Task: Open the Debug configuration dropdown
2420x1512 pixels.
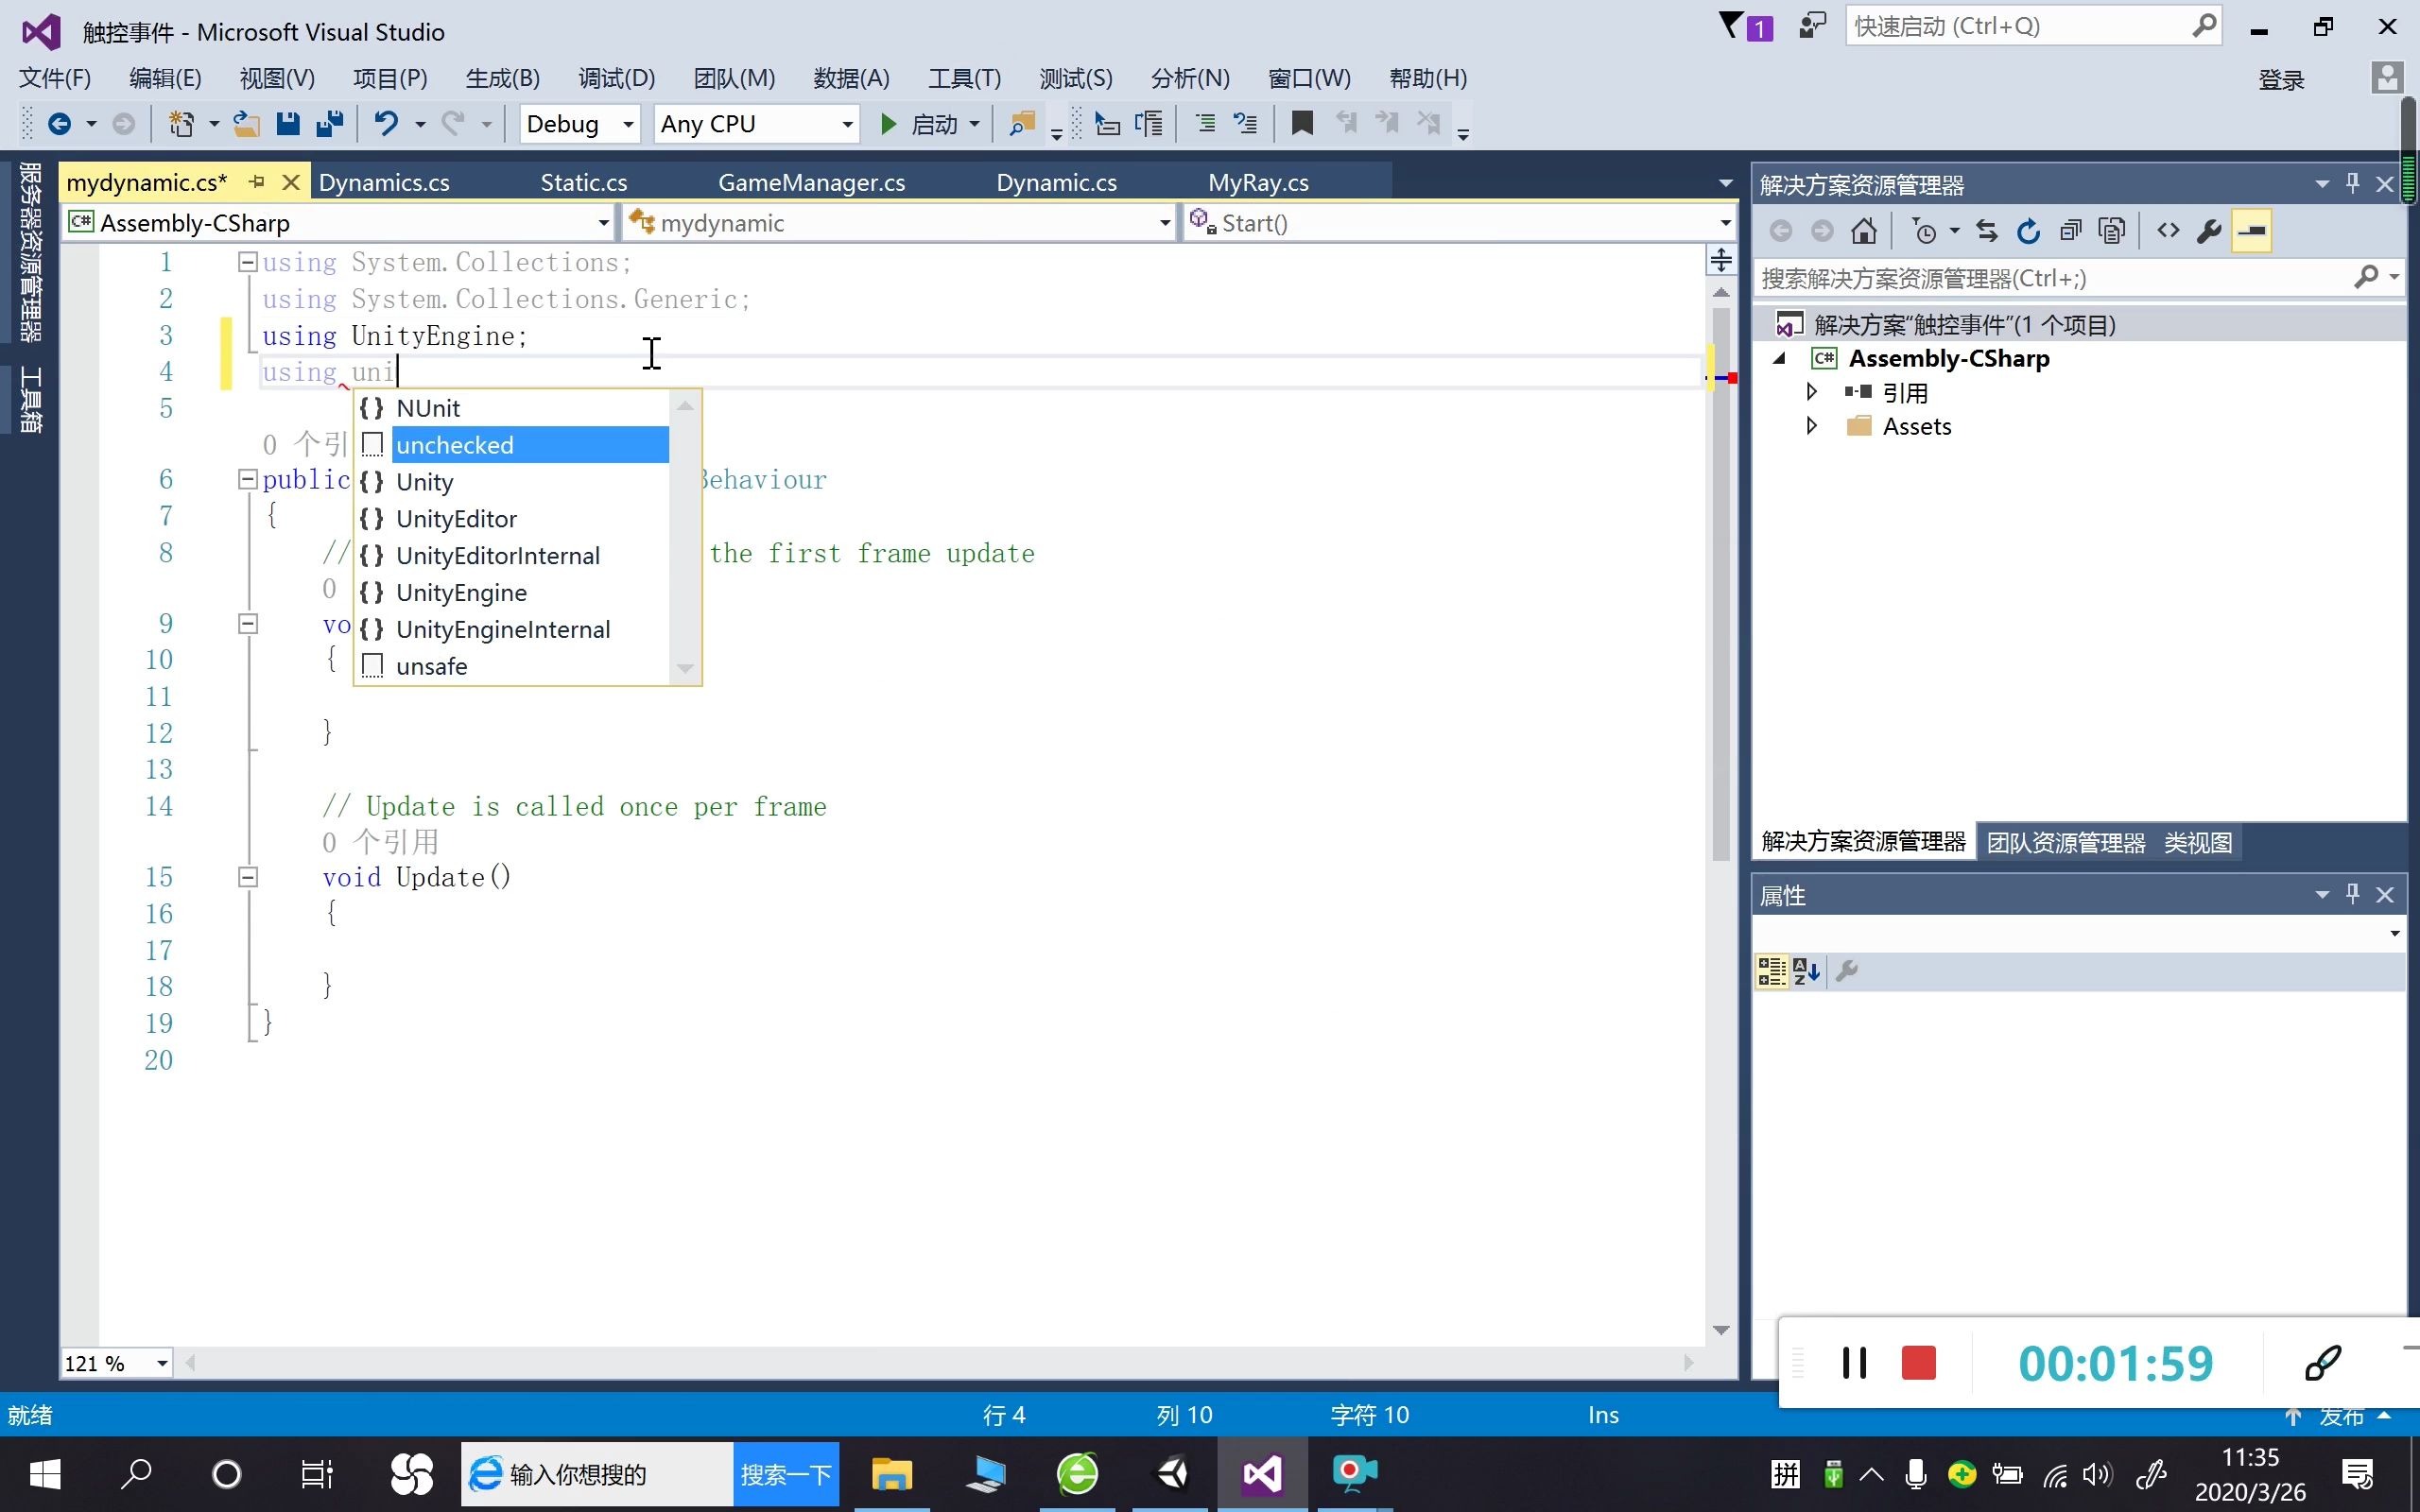Action: 628,125
